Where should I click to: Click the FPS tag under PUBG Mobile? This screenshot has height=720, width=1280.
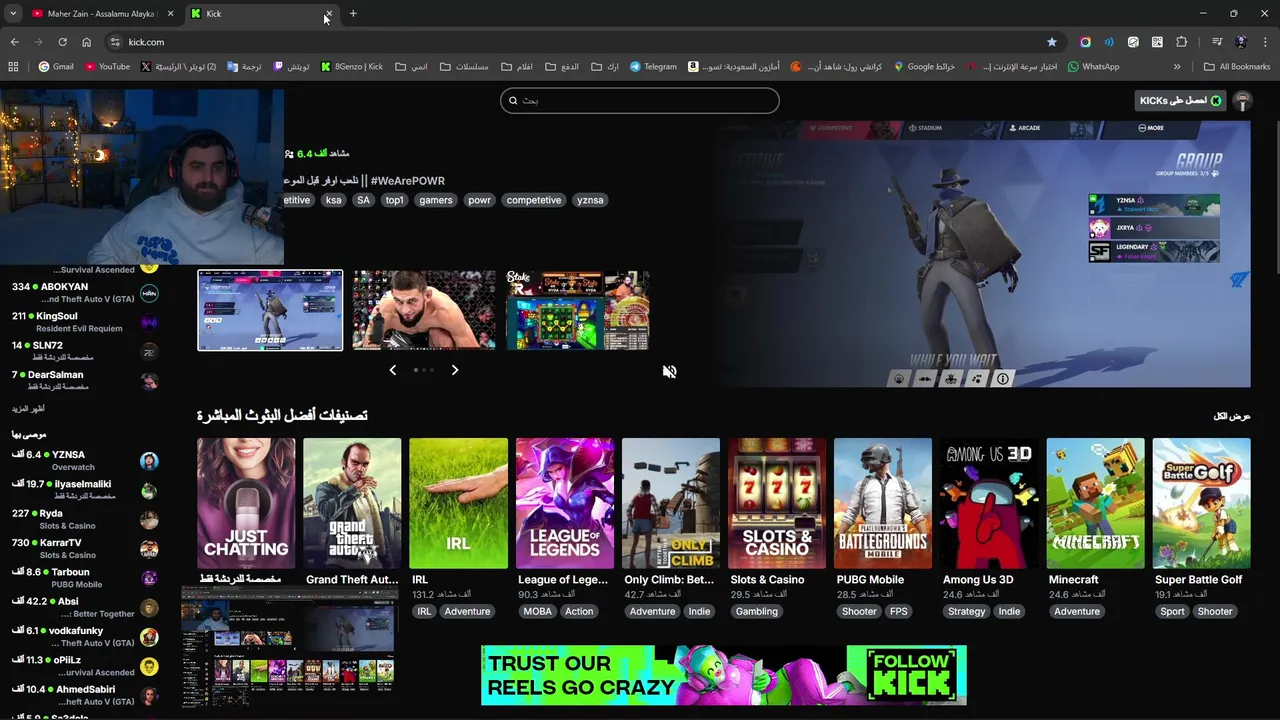(x=899, y=611)
